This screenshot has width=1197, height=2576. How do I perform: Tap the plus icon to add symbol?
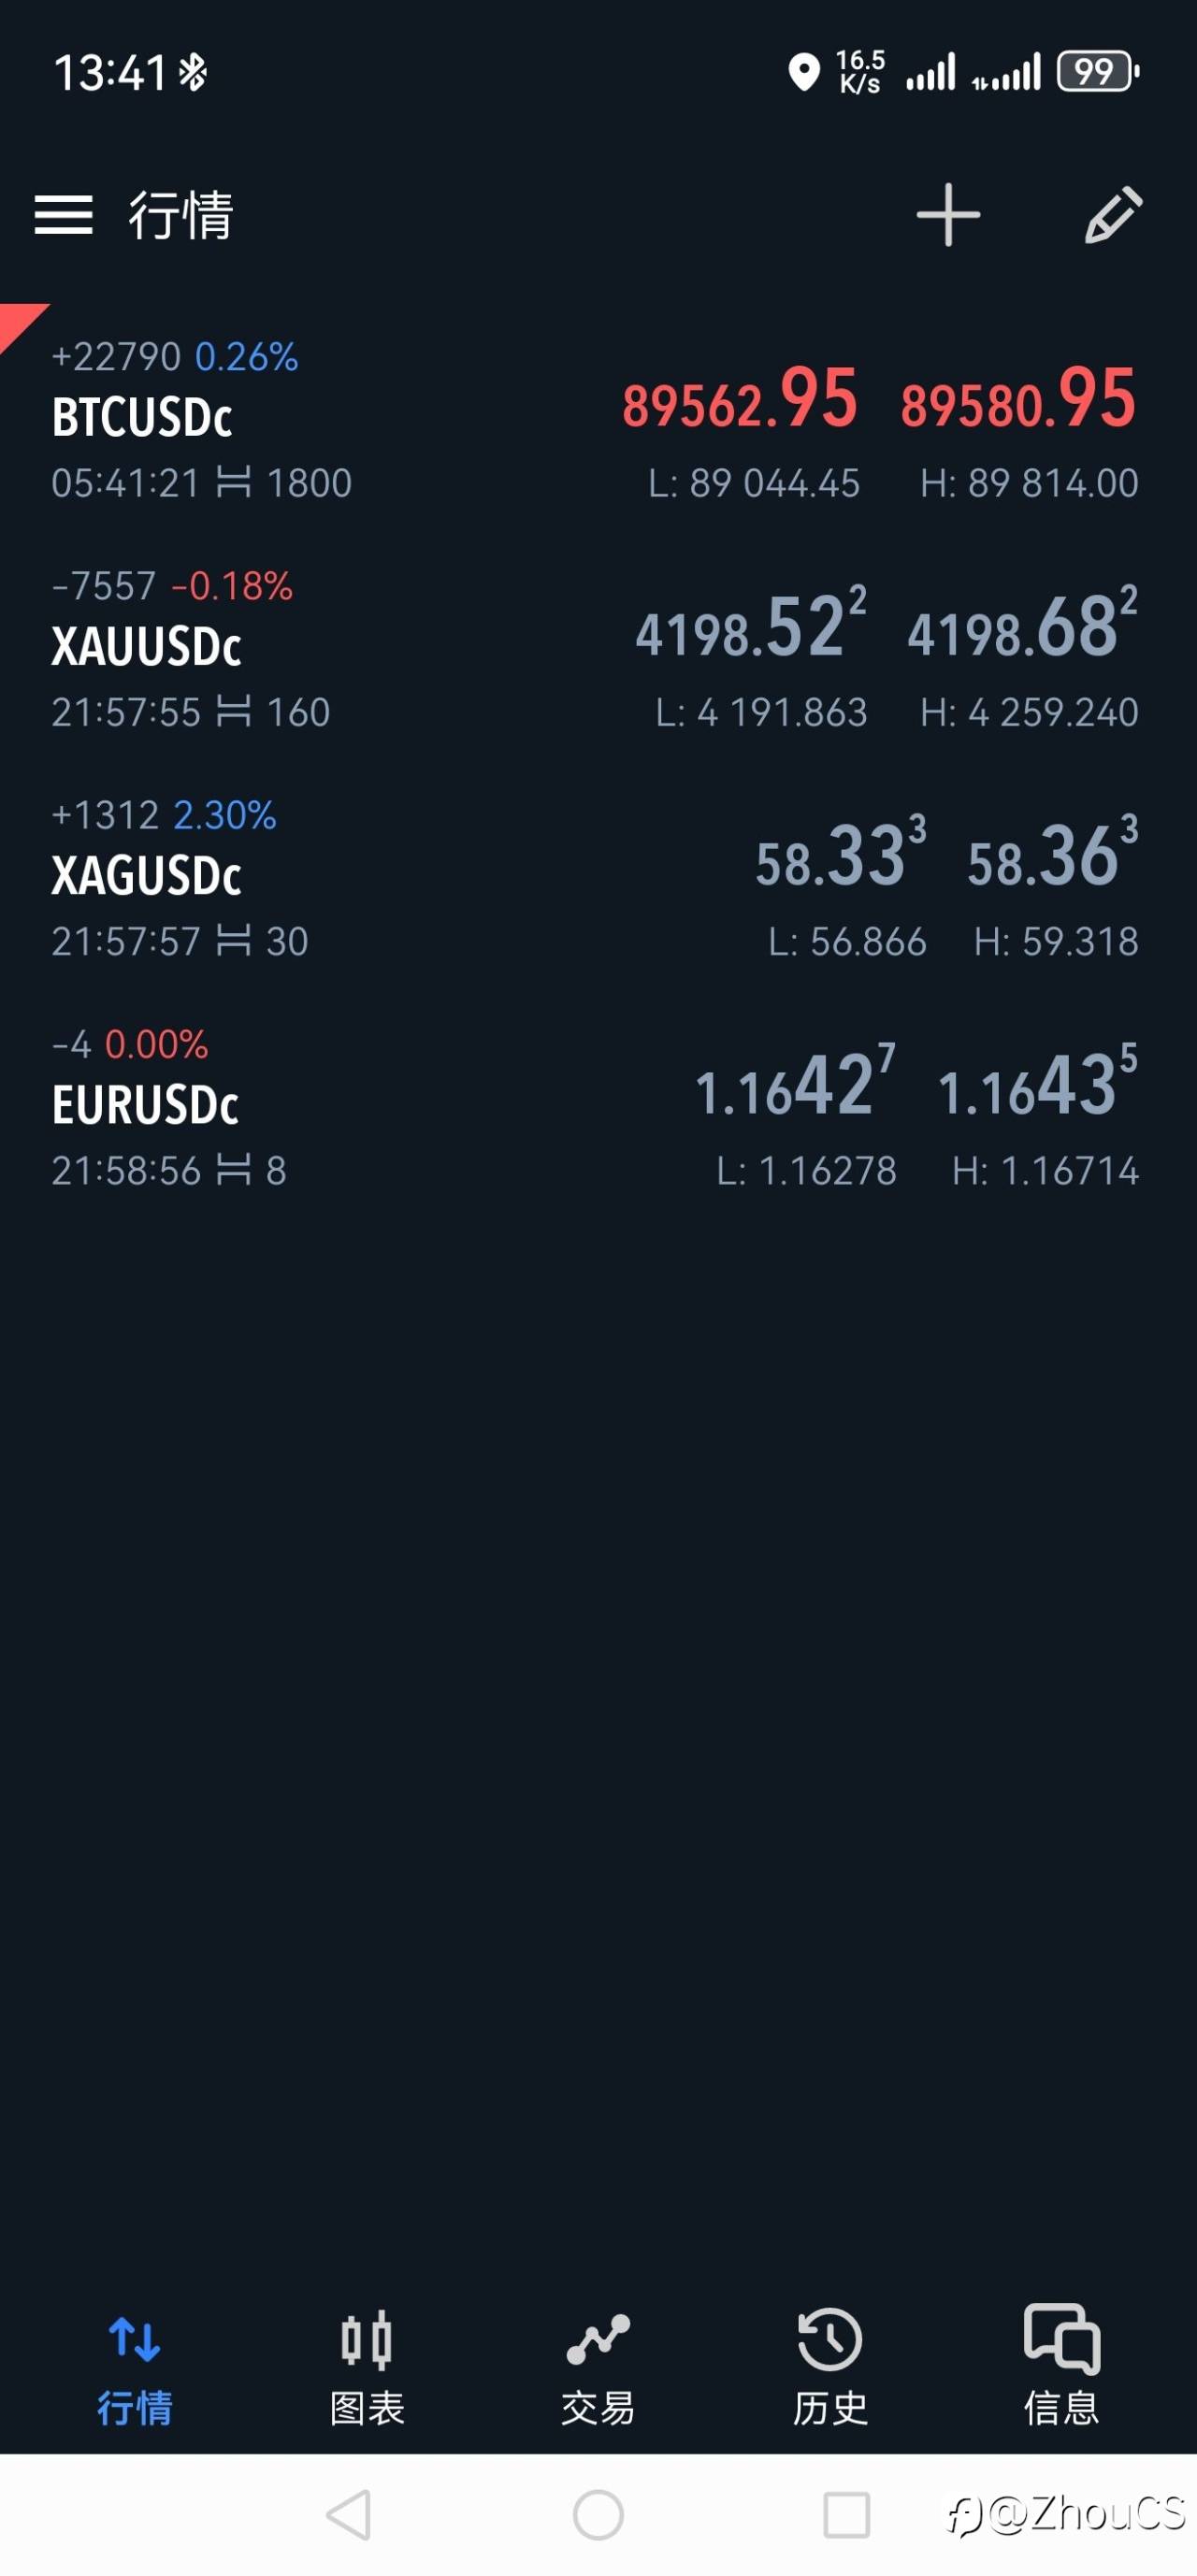947,215
